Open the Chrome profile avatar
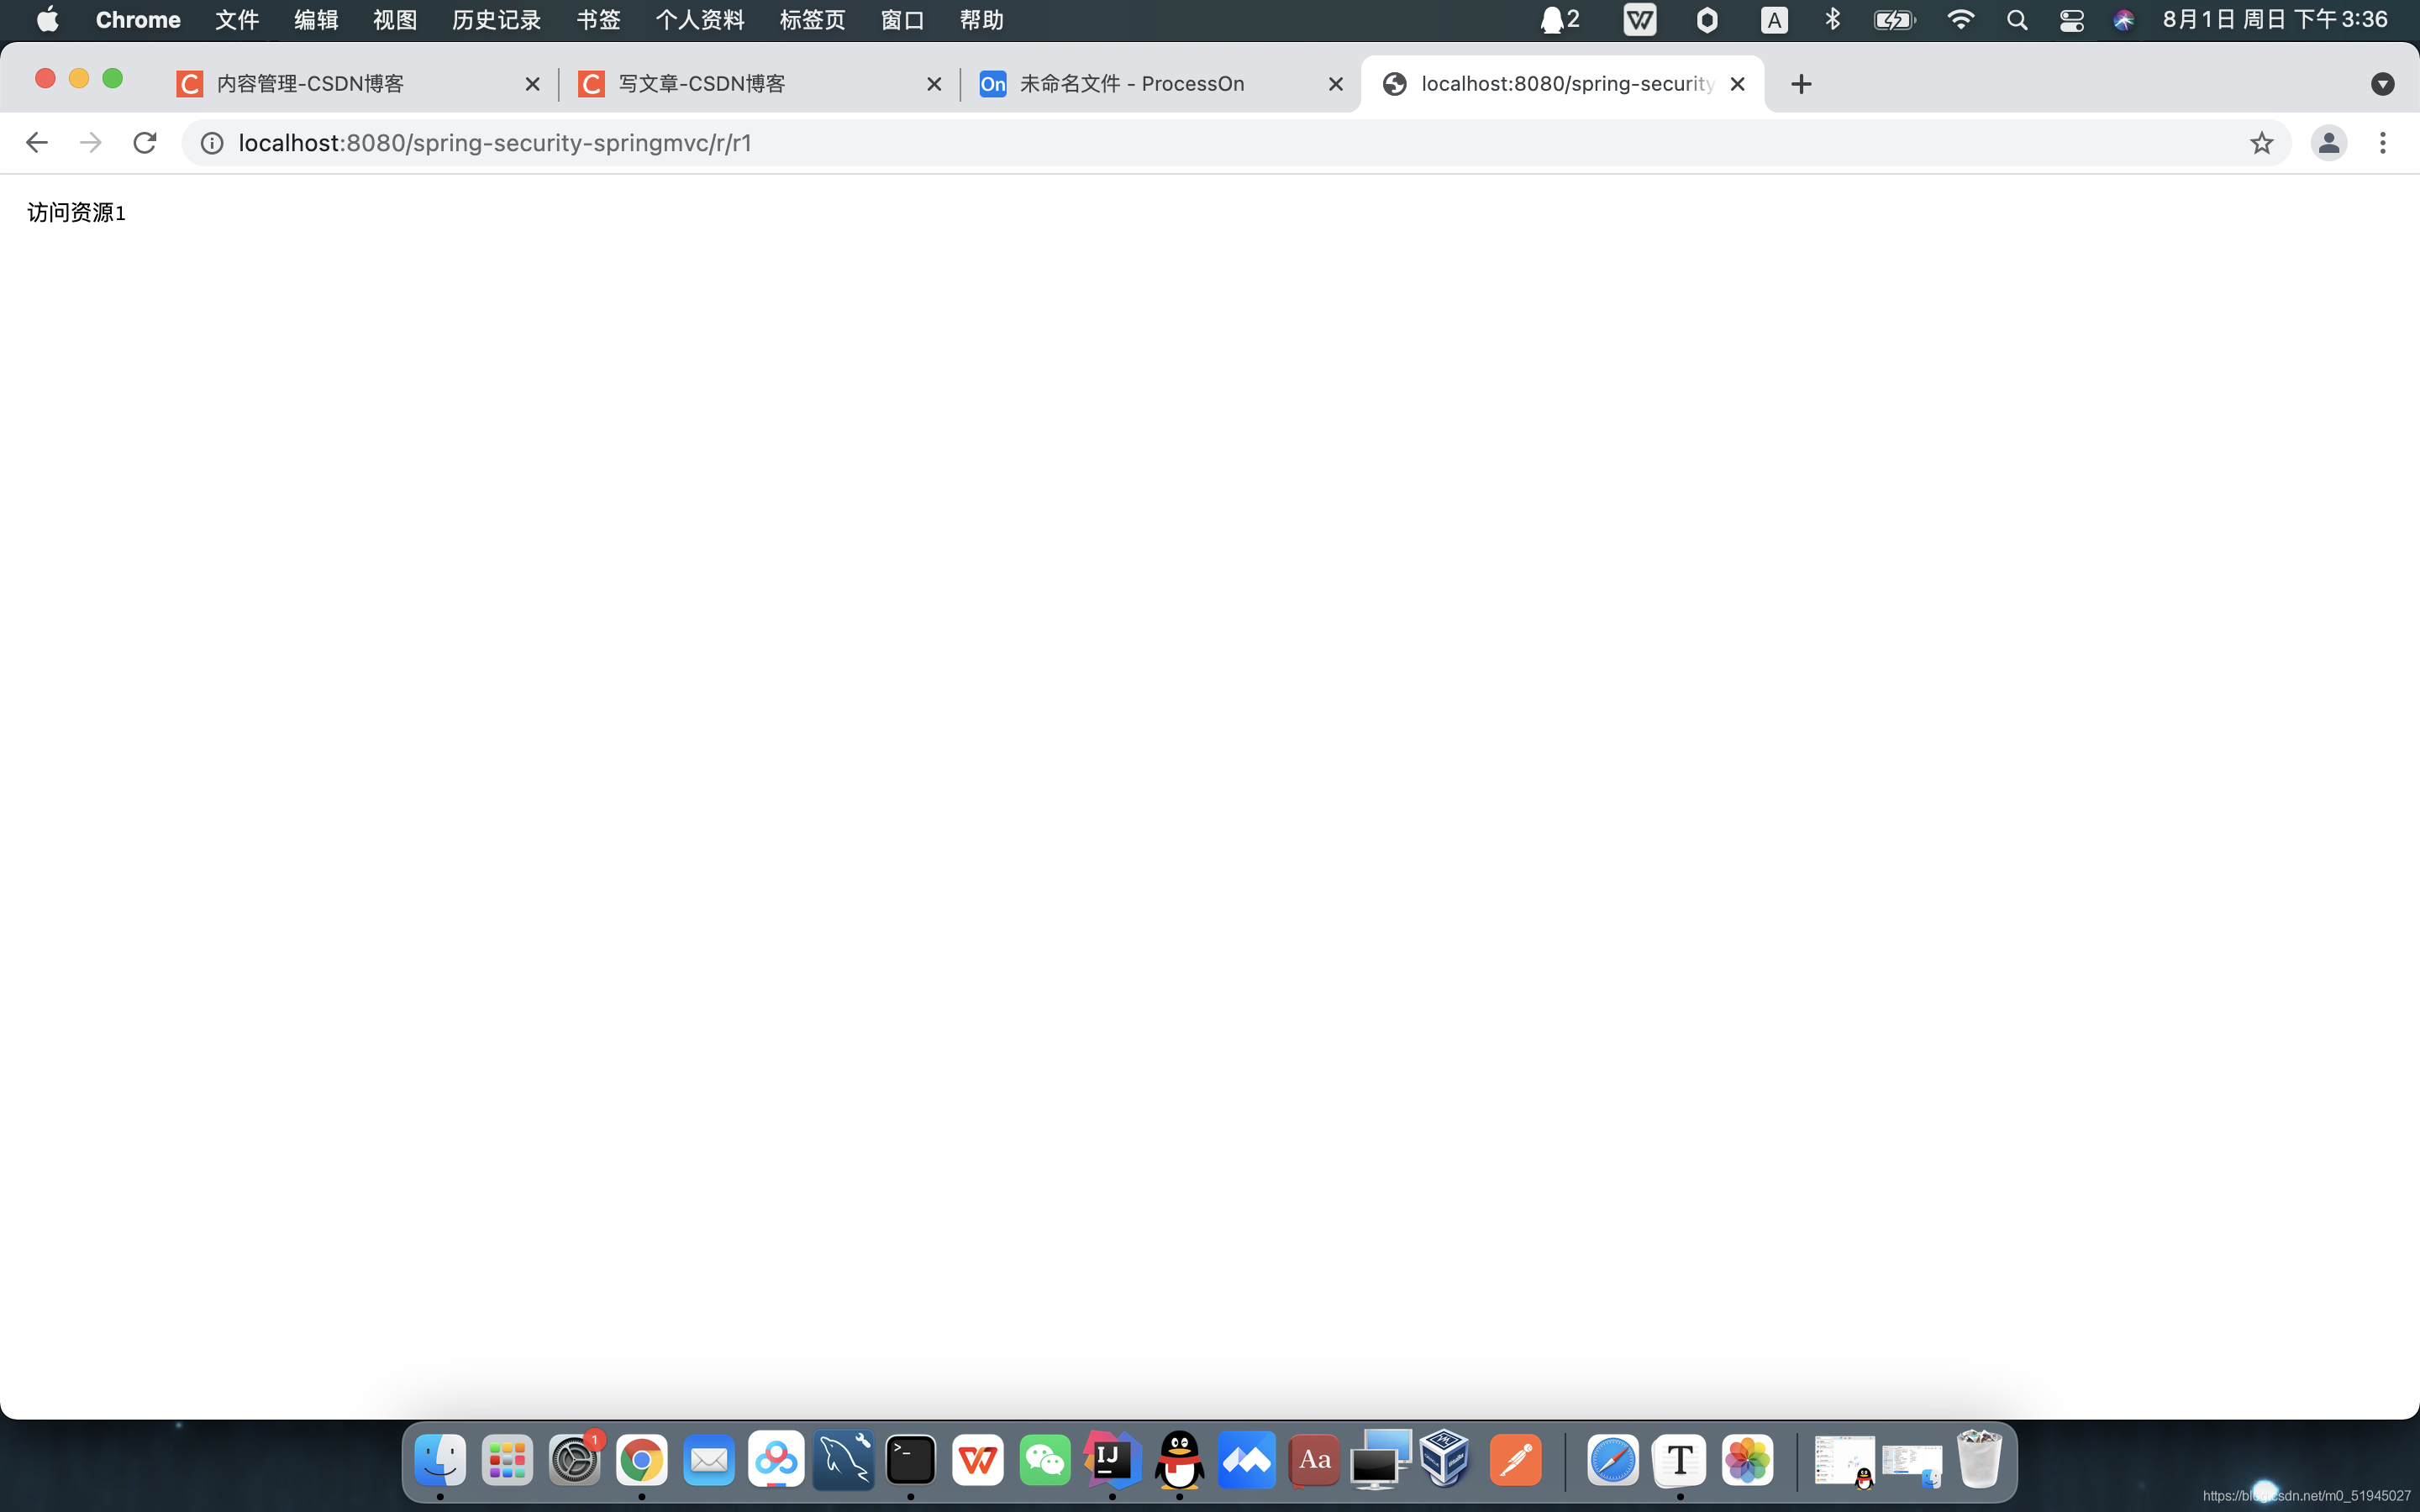The width and height of the screenshot is (2420, 1512). click(x=2328, y=143)
